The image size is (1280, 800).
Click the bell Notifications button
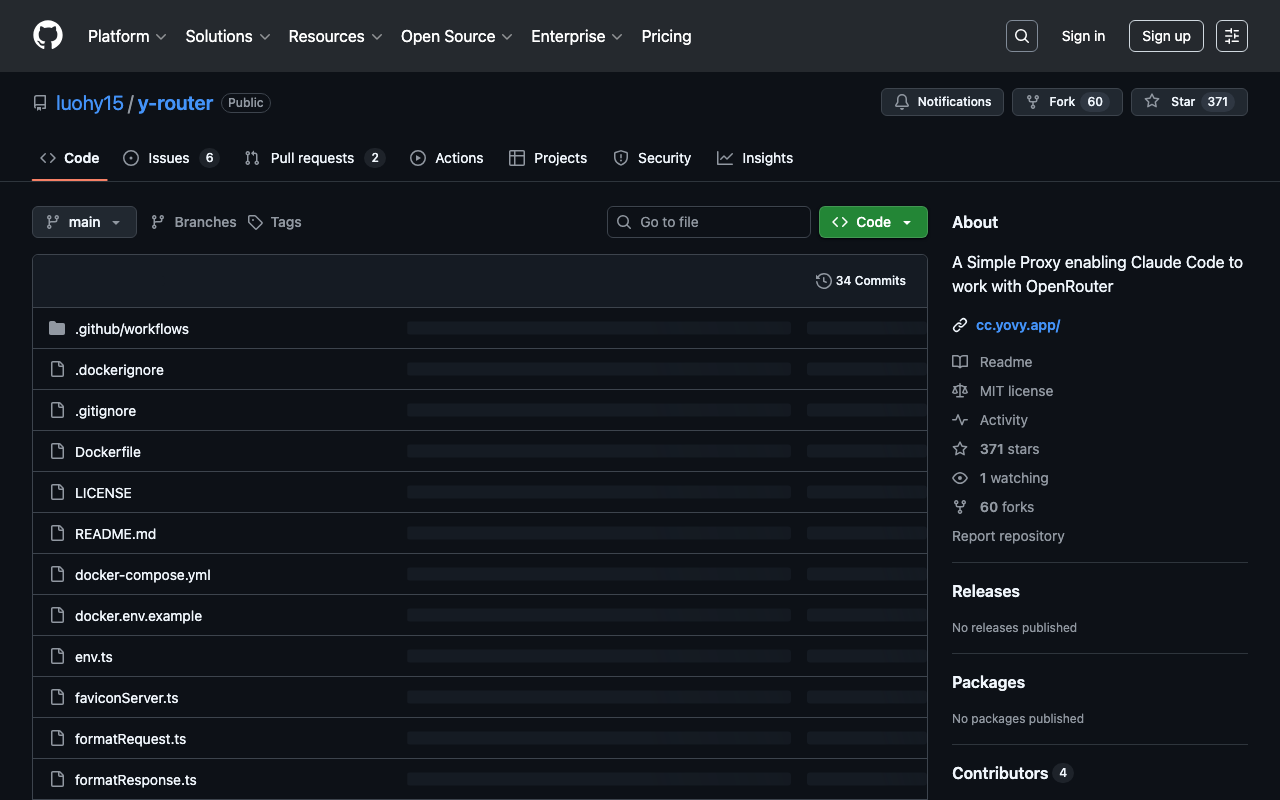pos(942,102)
